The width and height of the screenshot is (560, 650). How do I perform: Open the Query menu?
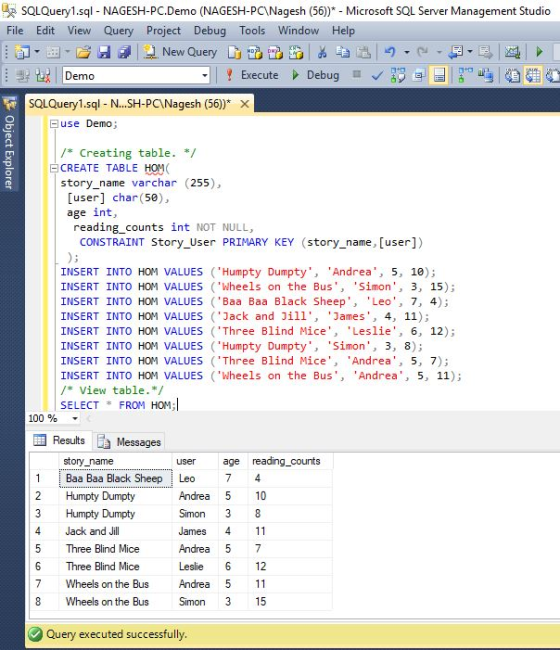pyautogui.click(x=119, y=31)
